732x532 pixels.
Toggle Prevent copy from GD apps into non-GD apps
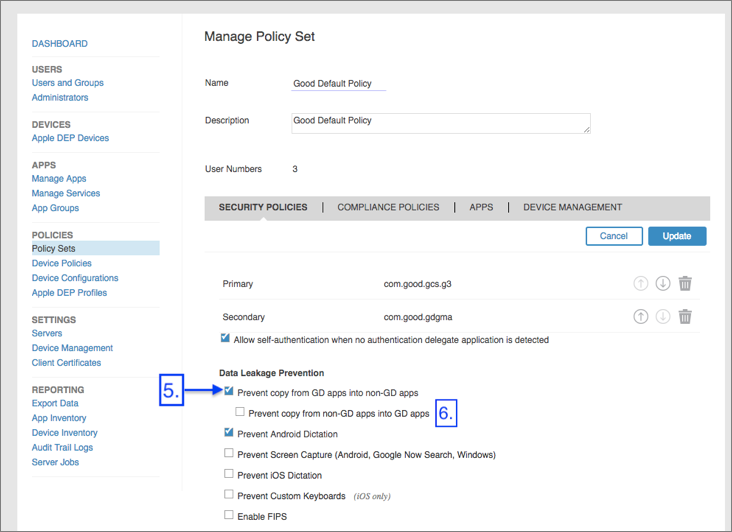(x=230, y=392)
